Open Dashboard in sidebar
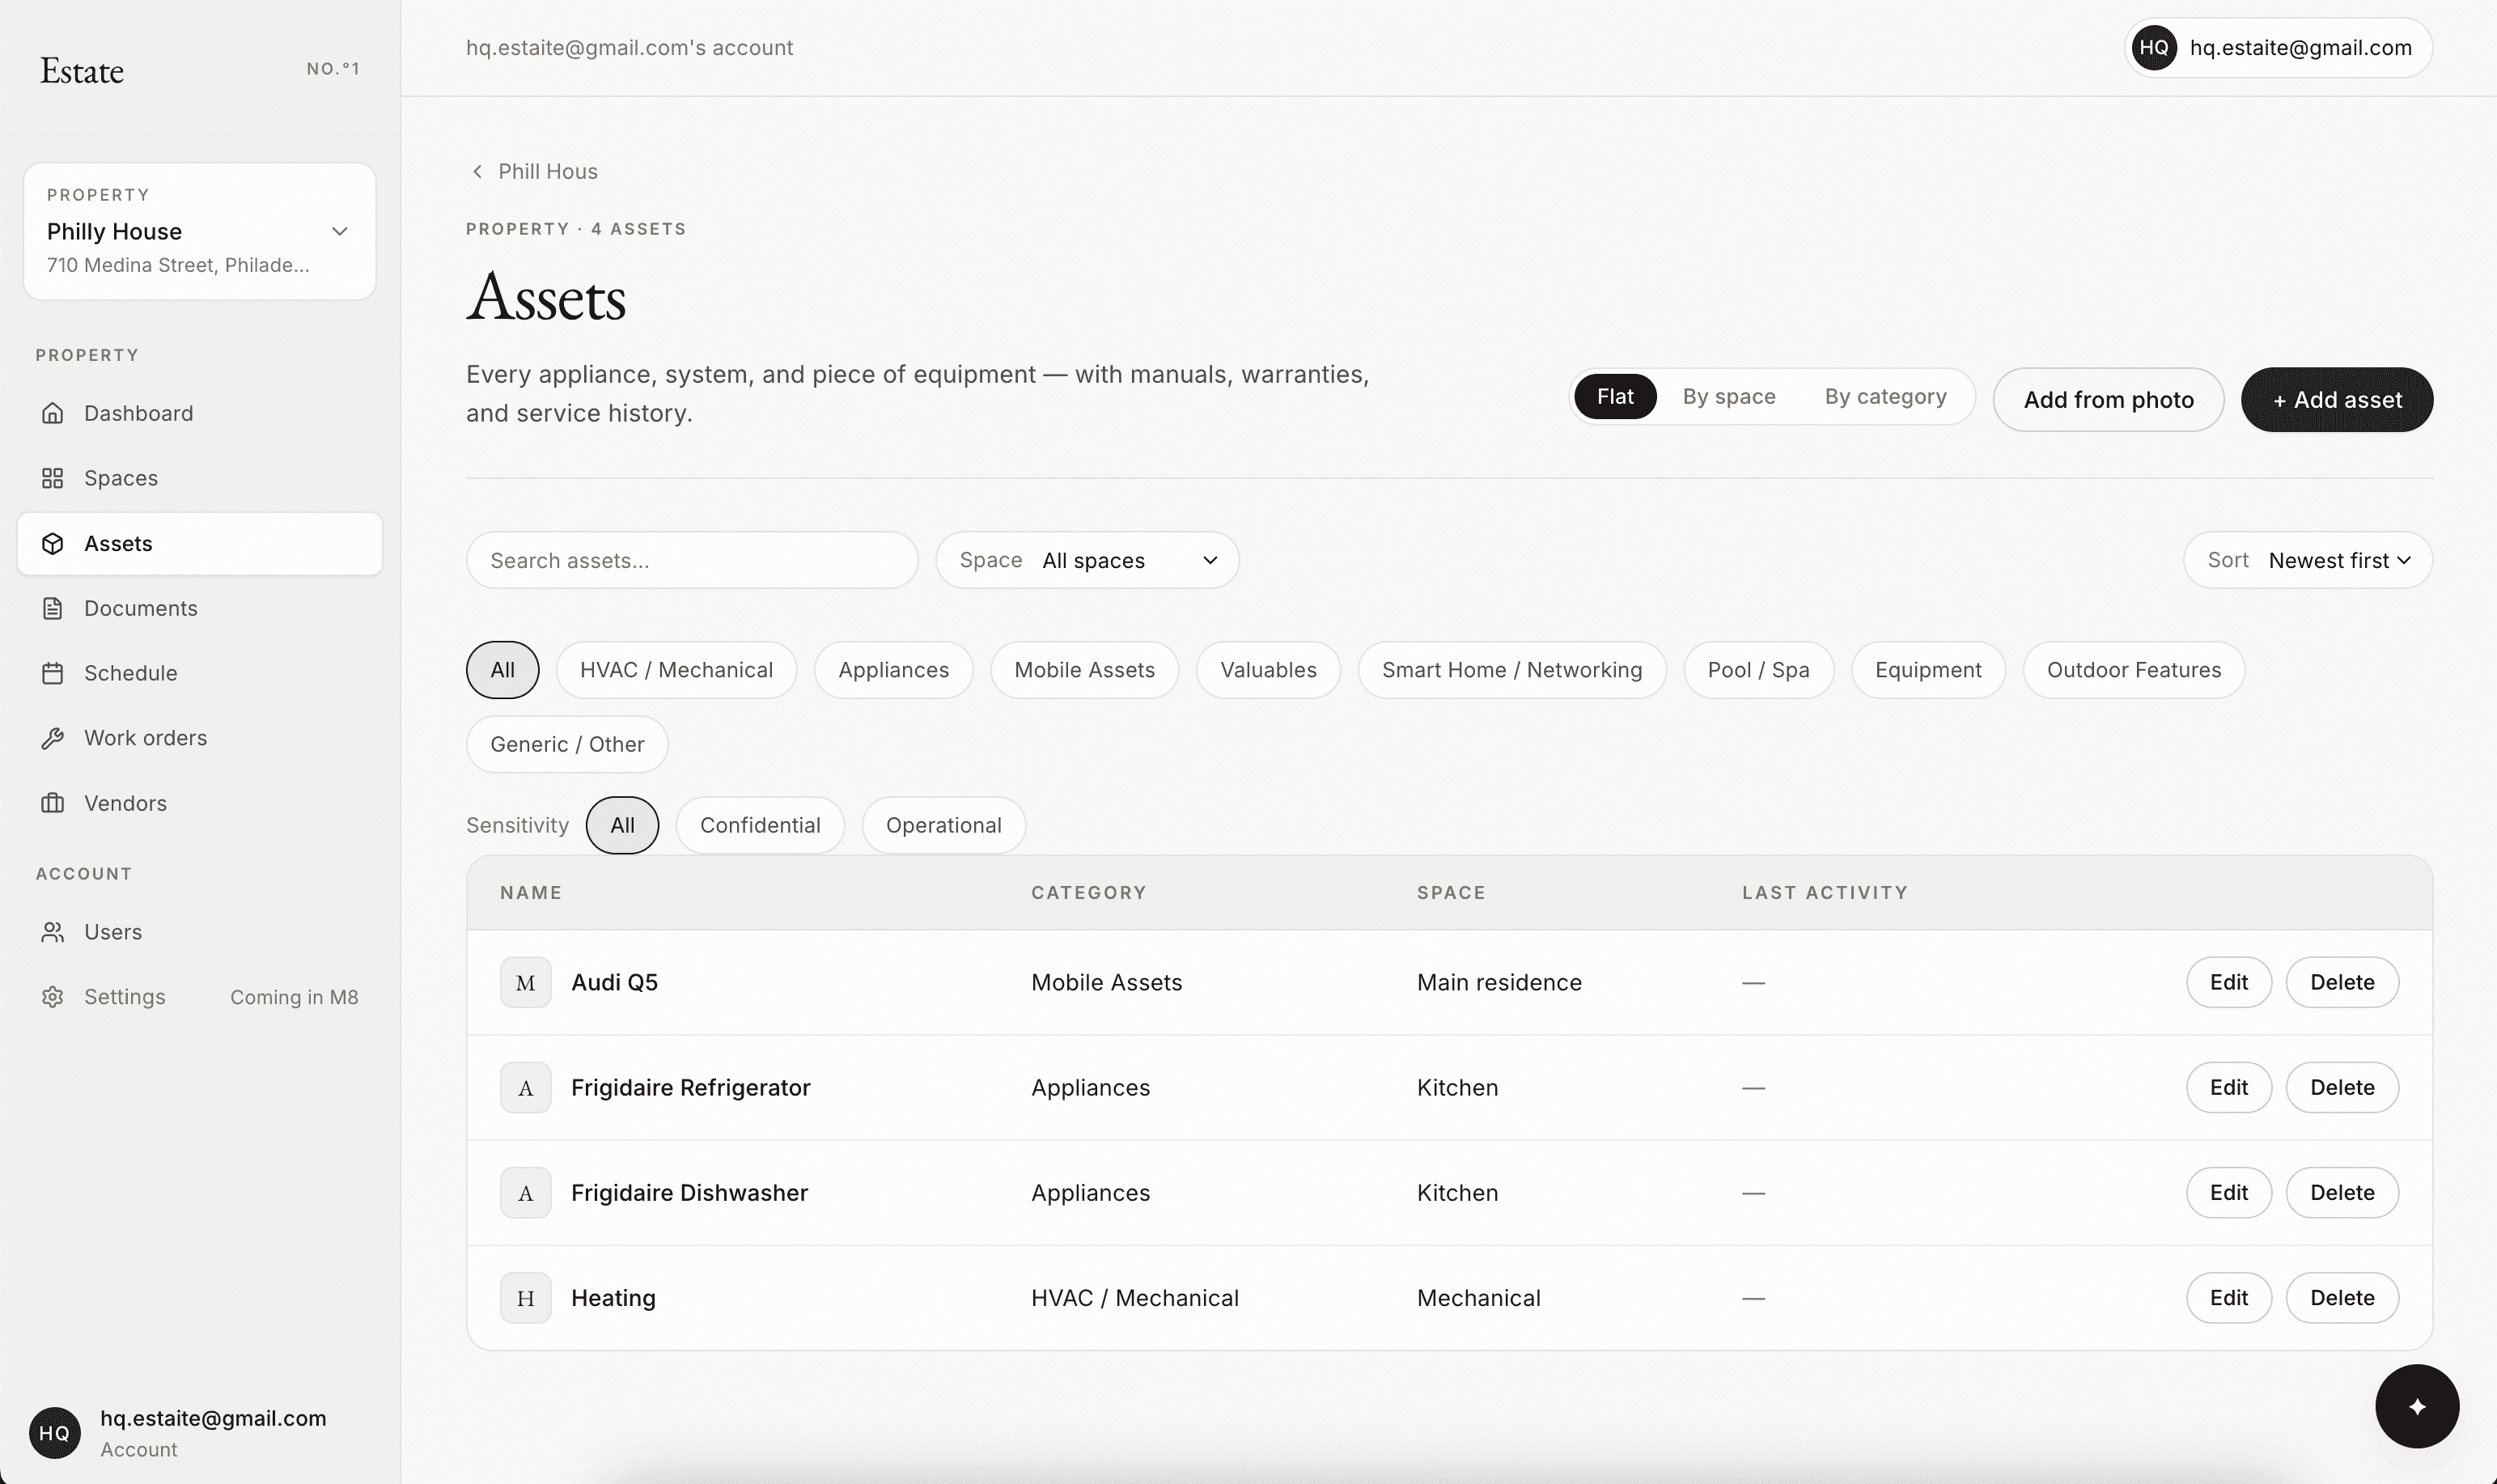Image resolution: width=2497 pixels, height=1484 pixels. pos(200,413)
